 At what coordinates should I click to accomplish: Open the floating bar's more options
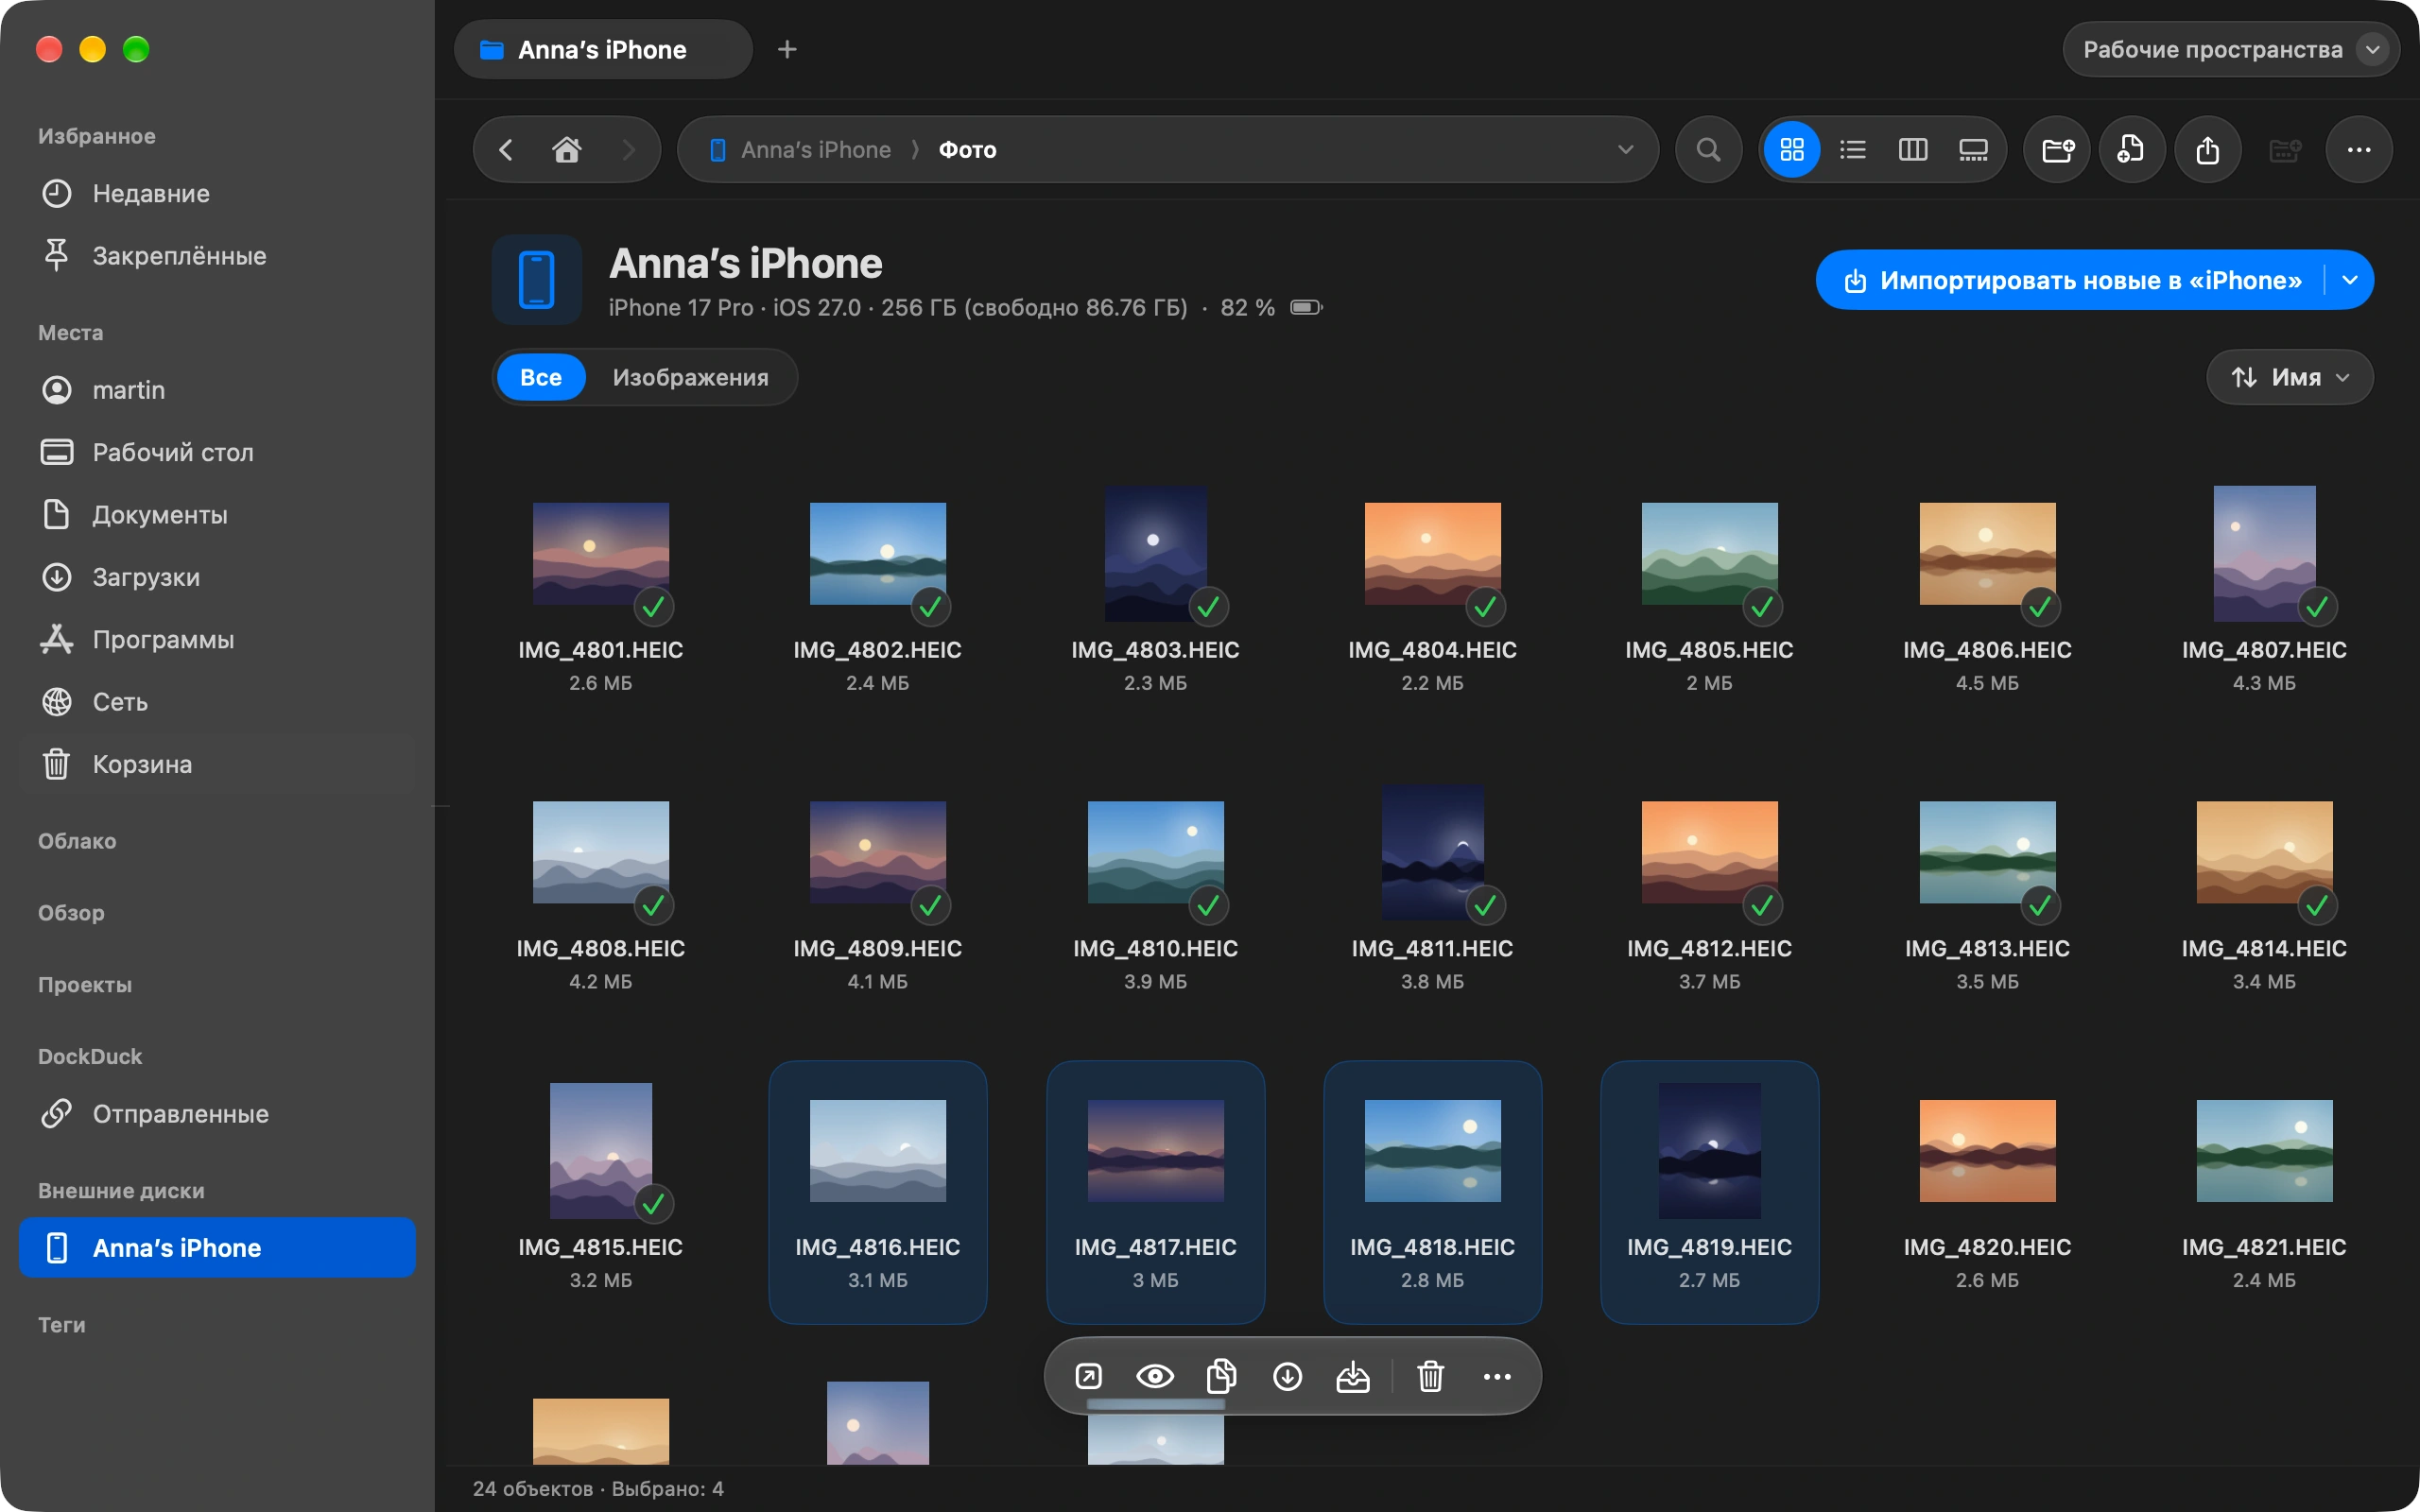[x=1497, y=1377]
